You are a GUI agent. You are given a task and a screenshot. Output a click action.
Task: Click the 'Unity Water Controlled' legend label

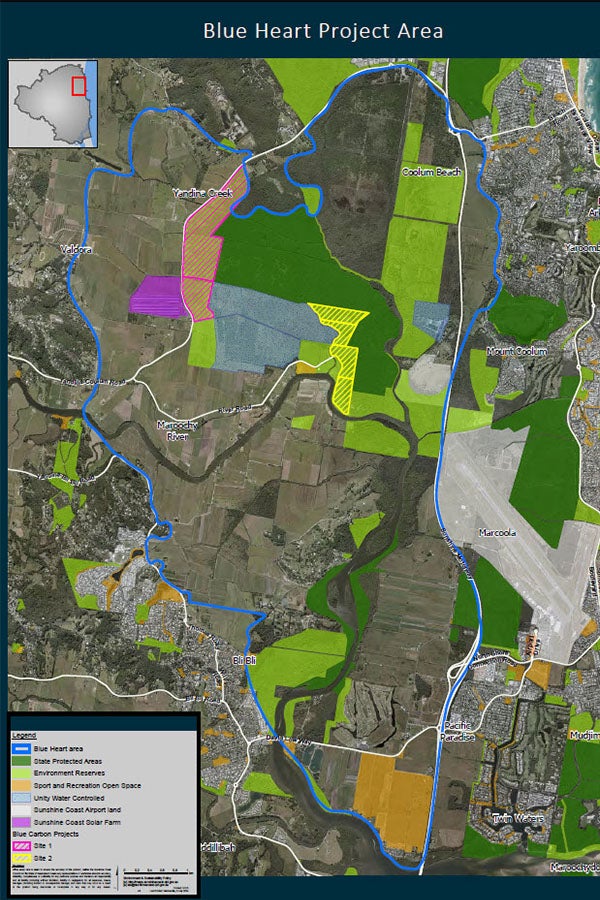pyautogui.click(x=69, y=798)
